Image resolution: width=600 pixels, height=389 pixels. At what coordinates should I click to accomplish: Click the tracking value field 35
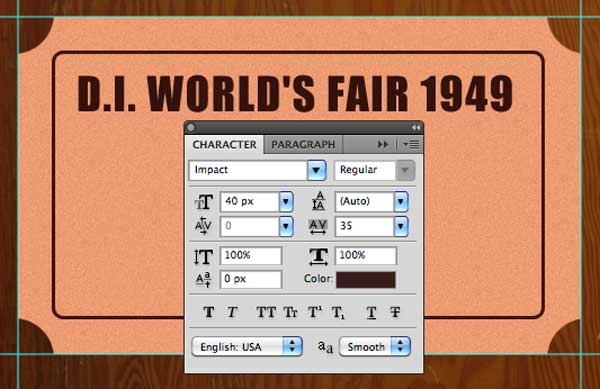[x=365, y=226]
